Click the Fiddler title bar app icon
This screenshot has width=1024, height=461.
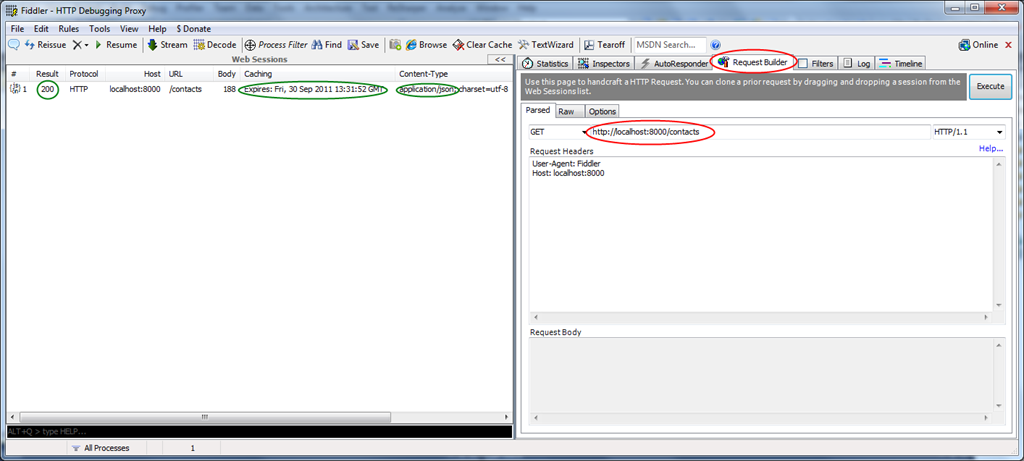pyautogui.click(x=11, y=11)
